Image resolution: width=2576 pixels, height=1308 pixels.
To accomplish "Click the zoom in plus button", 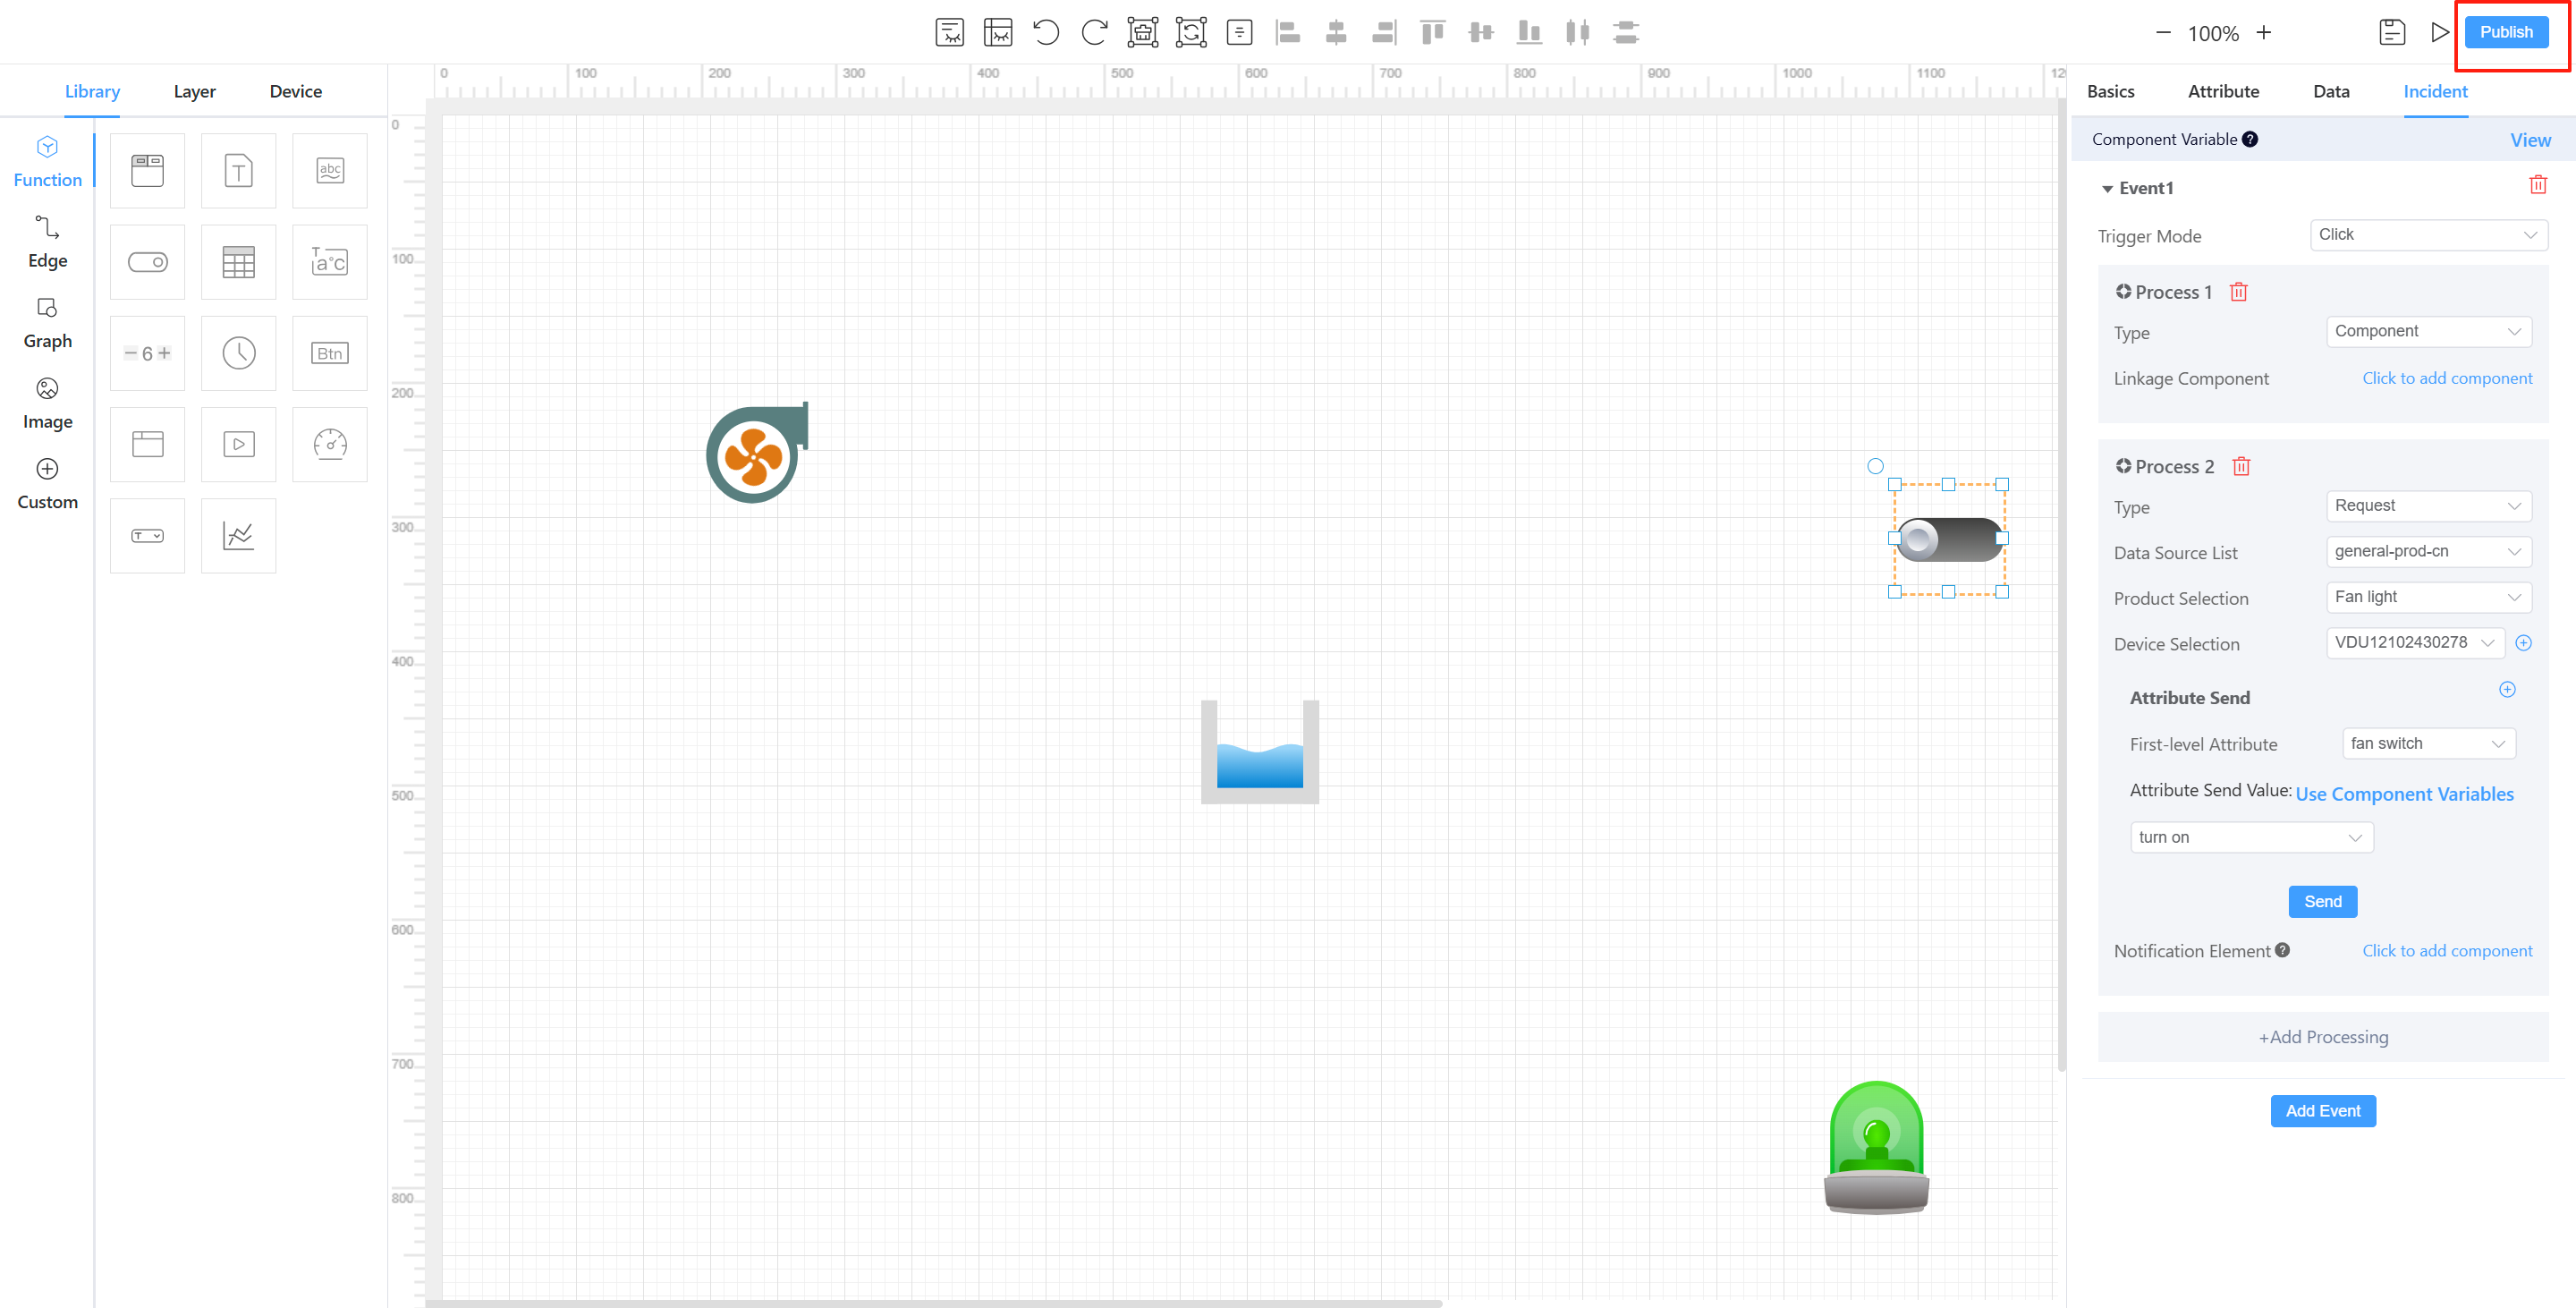I will point(2263,33).
